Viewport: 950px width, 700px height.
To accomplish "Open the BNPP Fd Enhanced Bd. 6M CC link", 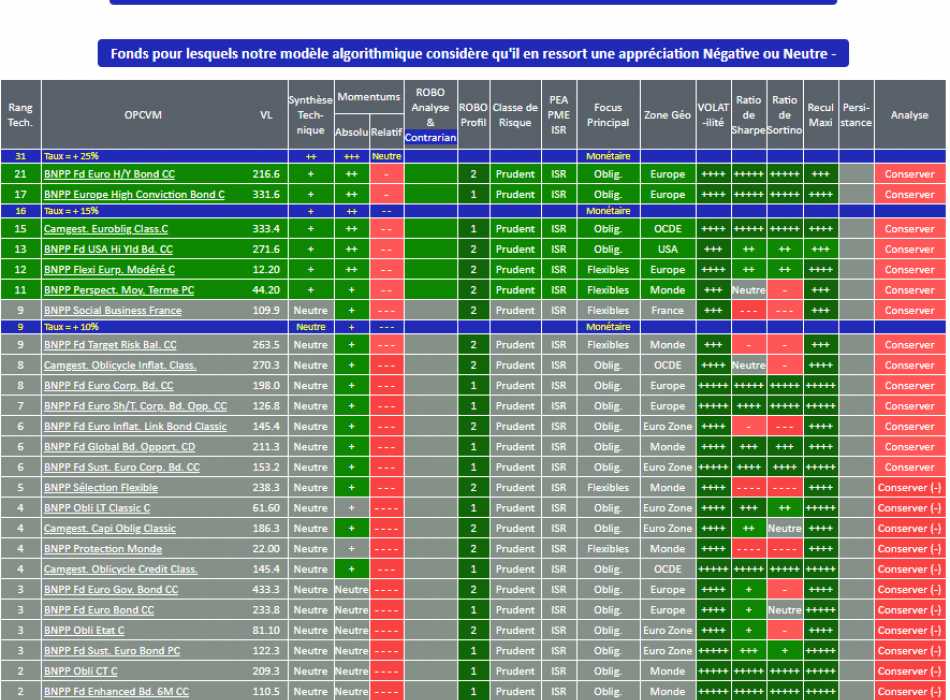I will click(116, 692).
